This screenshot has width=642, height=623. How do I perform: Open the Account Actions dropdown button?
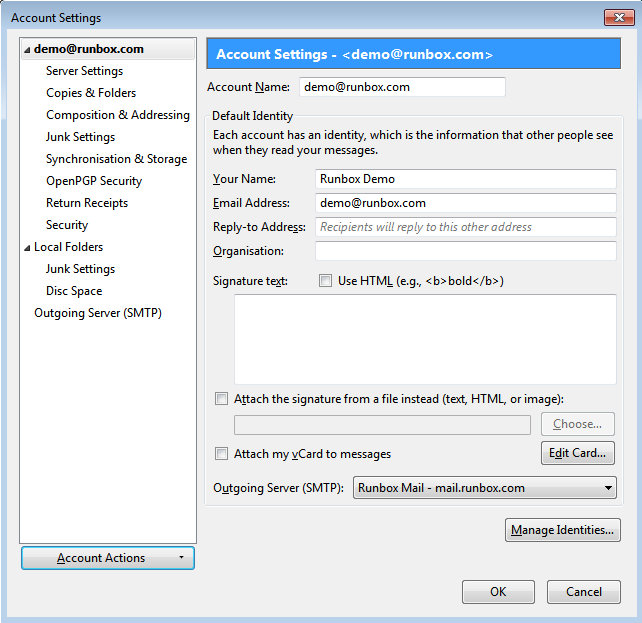coord(108,558)
